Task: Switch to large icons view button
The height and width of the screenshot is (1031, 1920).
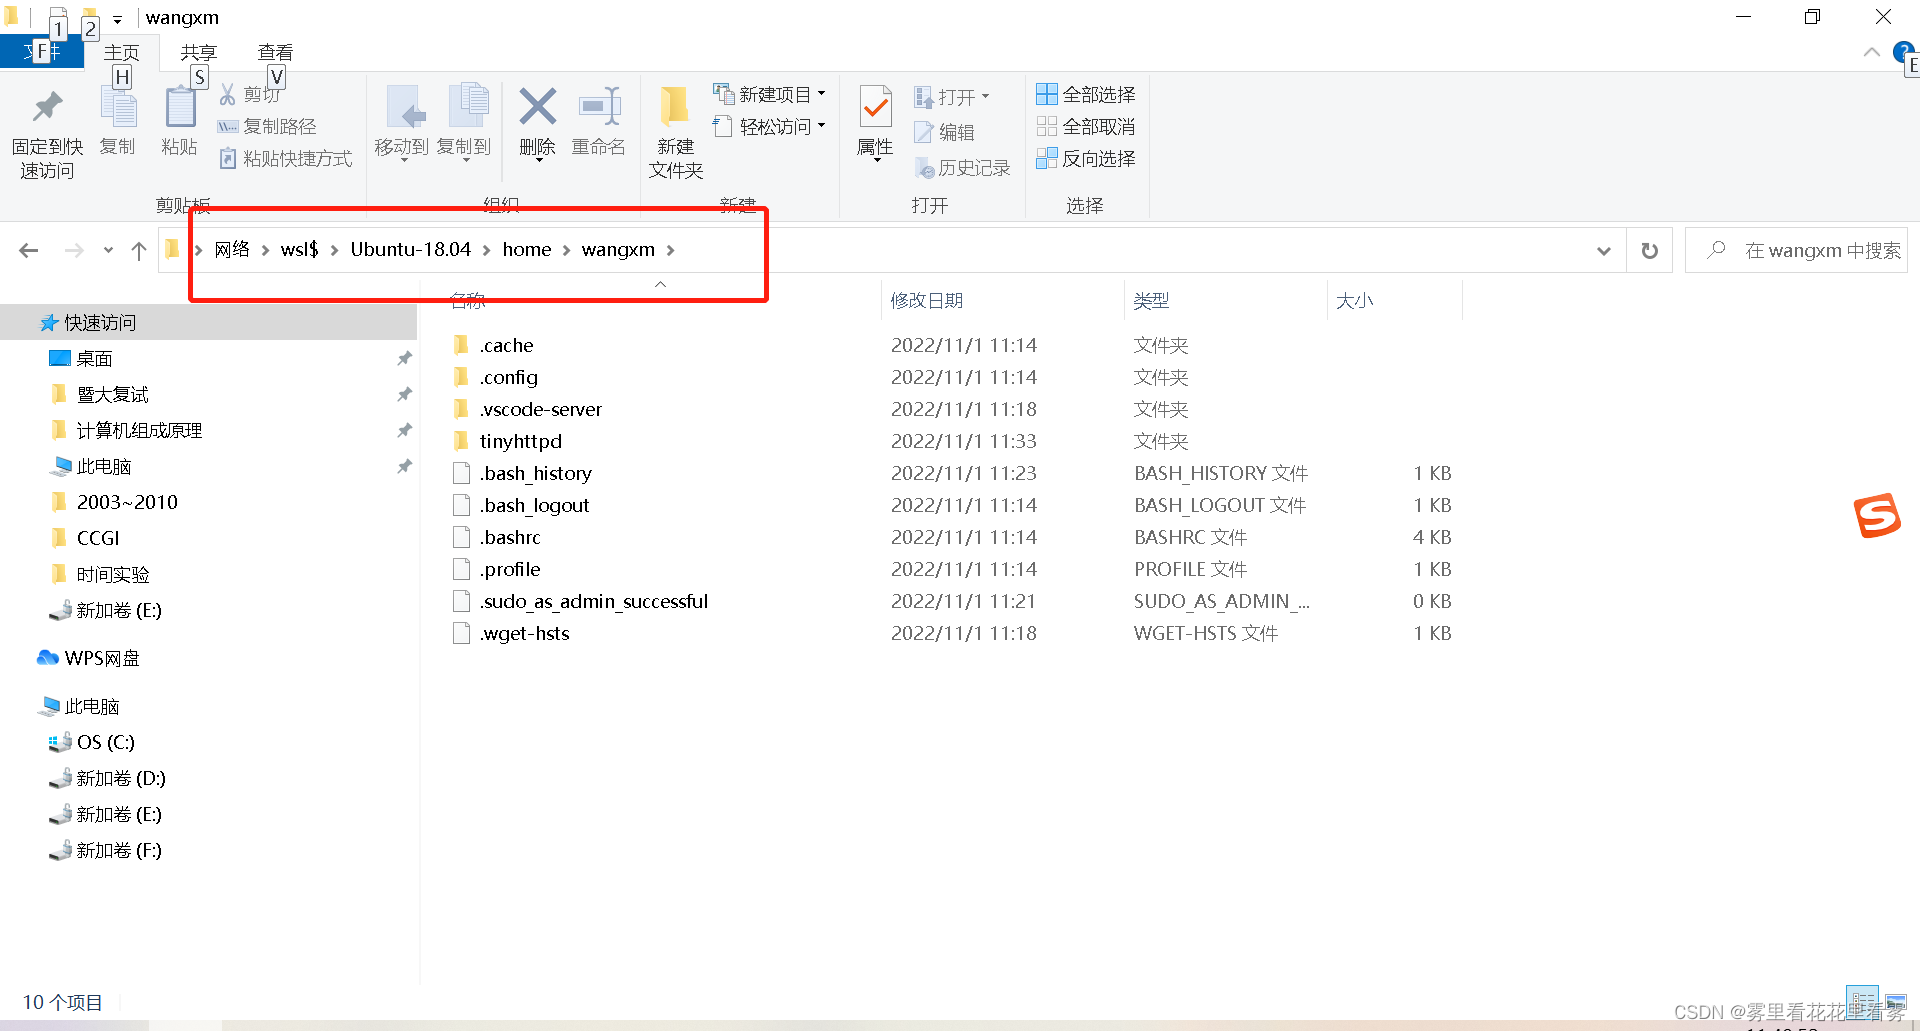Action: click(x=1895, y=1002)
